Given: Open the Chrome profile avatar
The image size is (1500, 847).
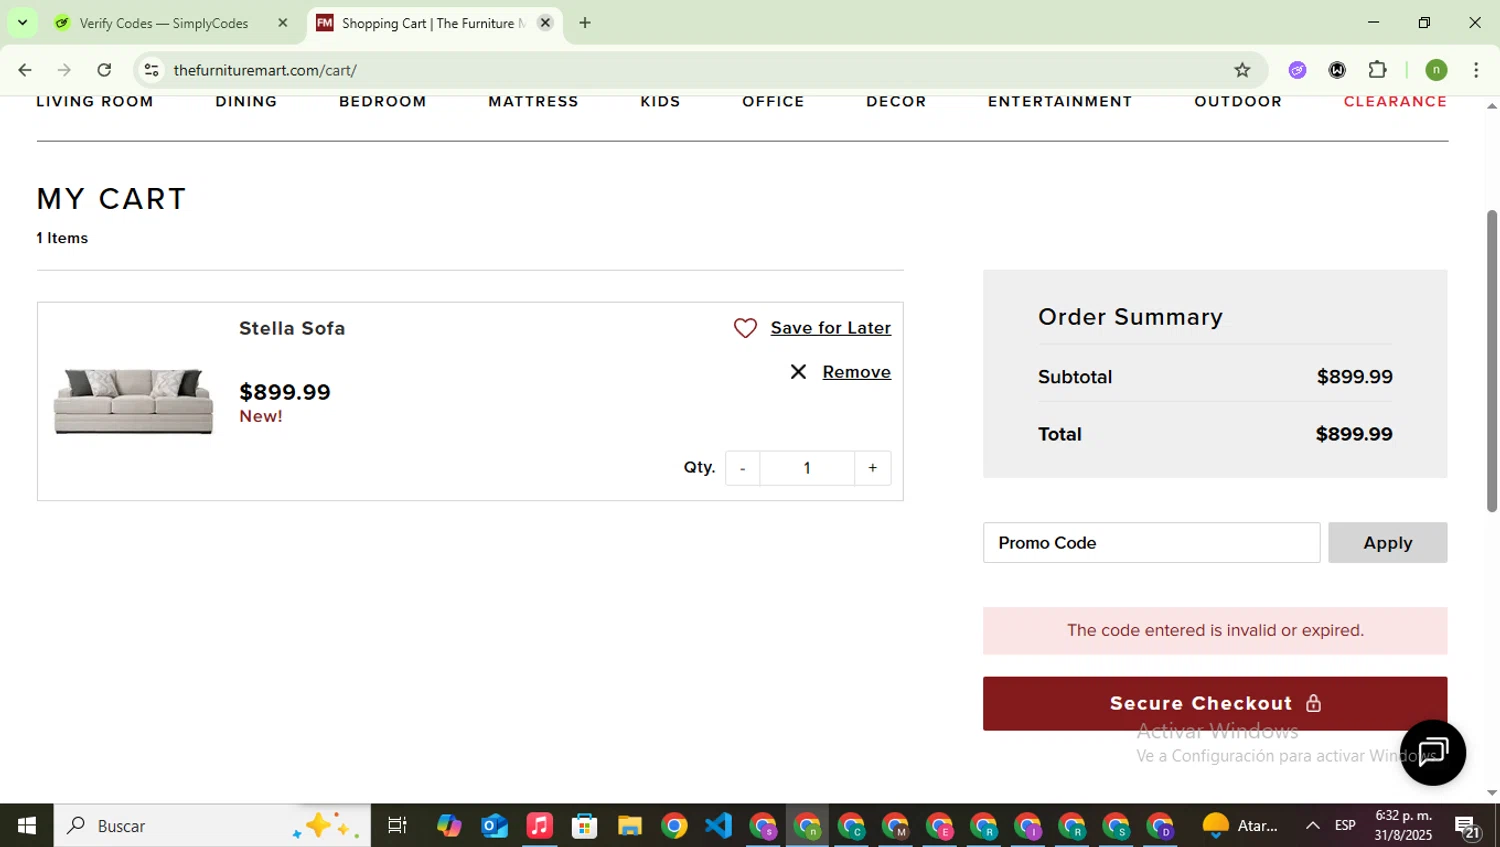Looking at the screenshot, I should click(x=1436, y=70).
